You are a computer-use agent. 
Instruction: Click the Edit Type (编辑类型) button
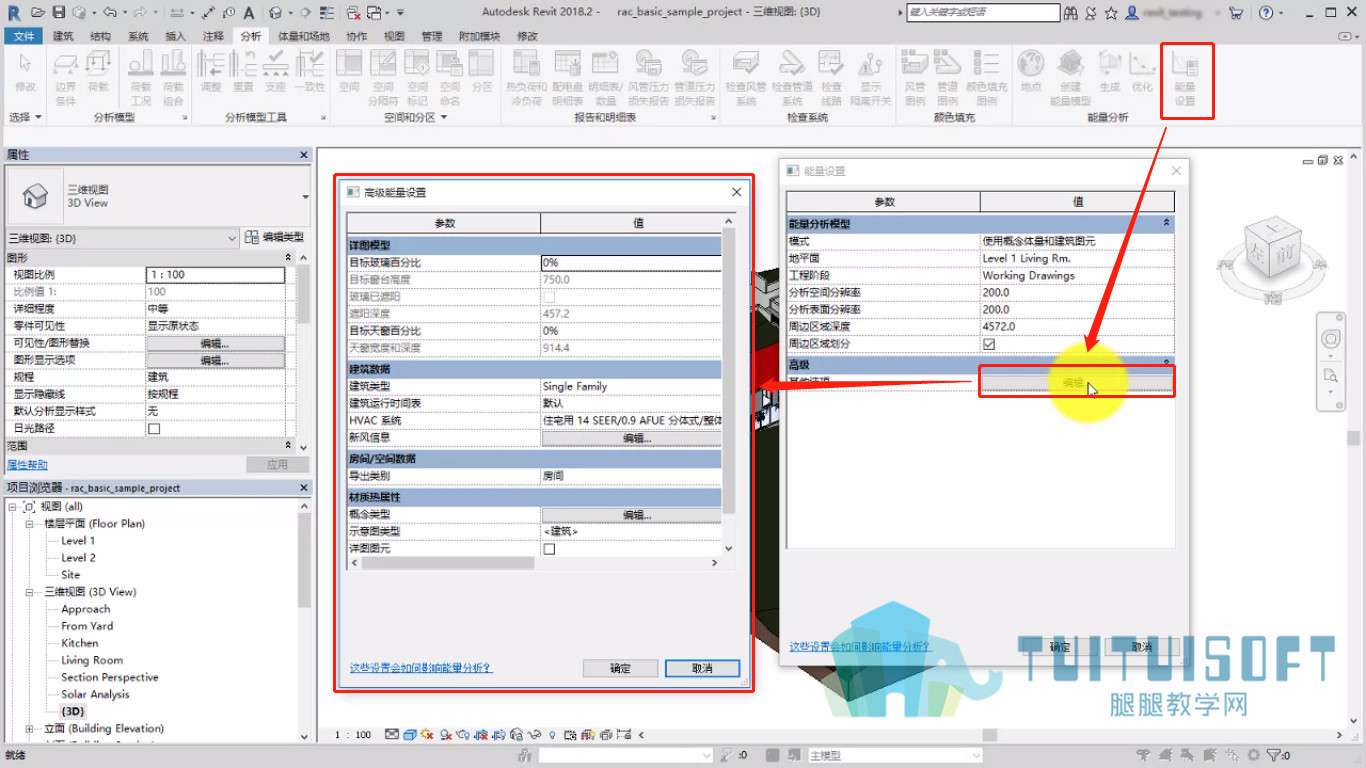[x=275, y=238]
